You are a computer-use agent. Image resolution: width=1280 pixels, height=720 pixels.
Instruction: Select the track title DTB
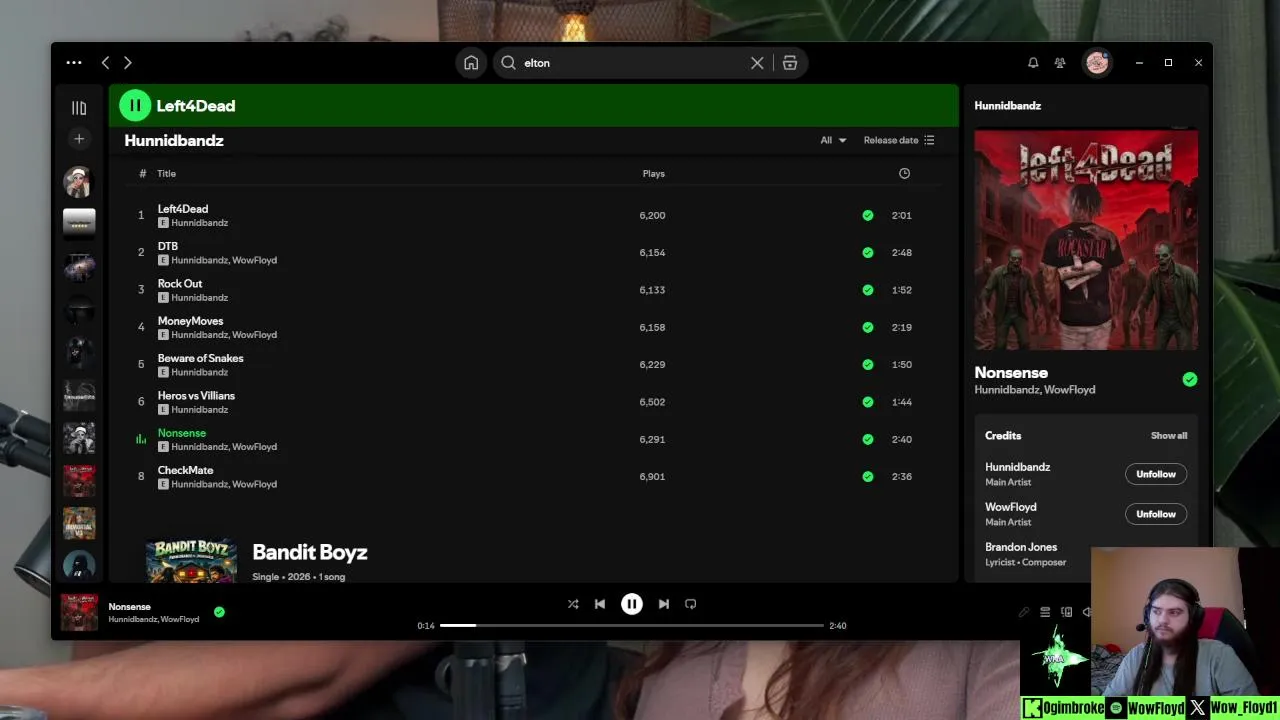pyautogui.click(x=168, y=246)
